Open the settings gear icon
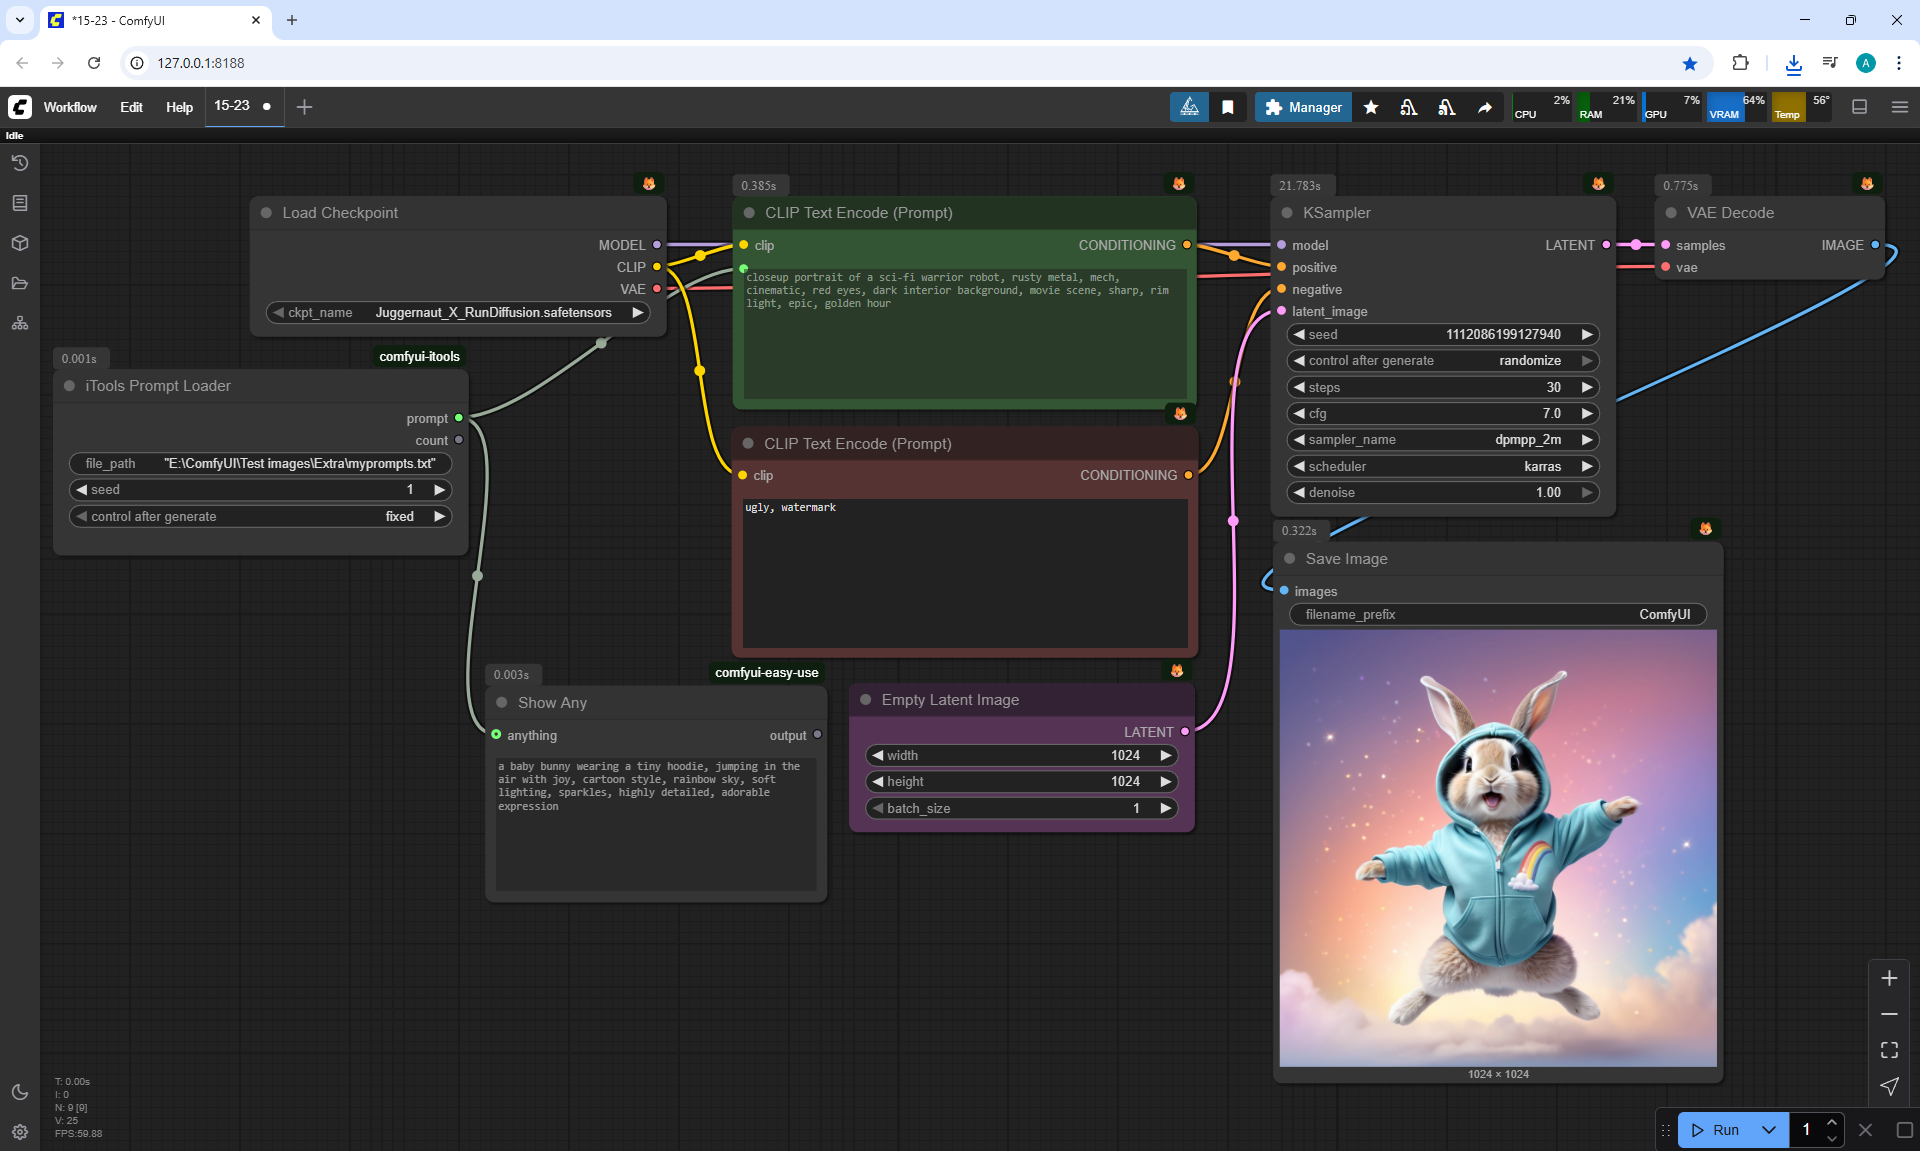 tap(20, 1132)
